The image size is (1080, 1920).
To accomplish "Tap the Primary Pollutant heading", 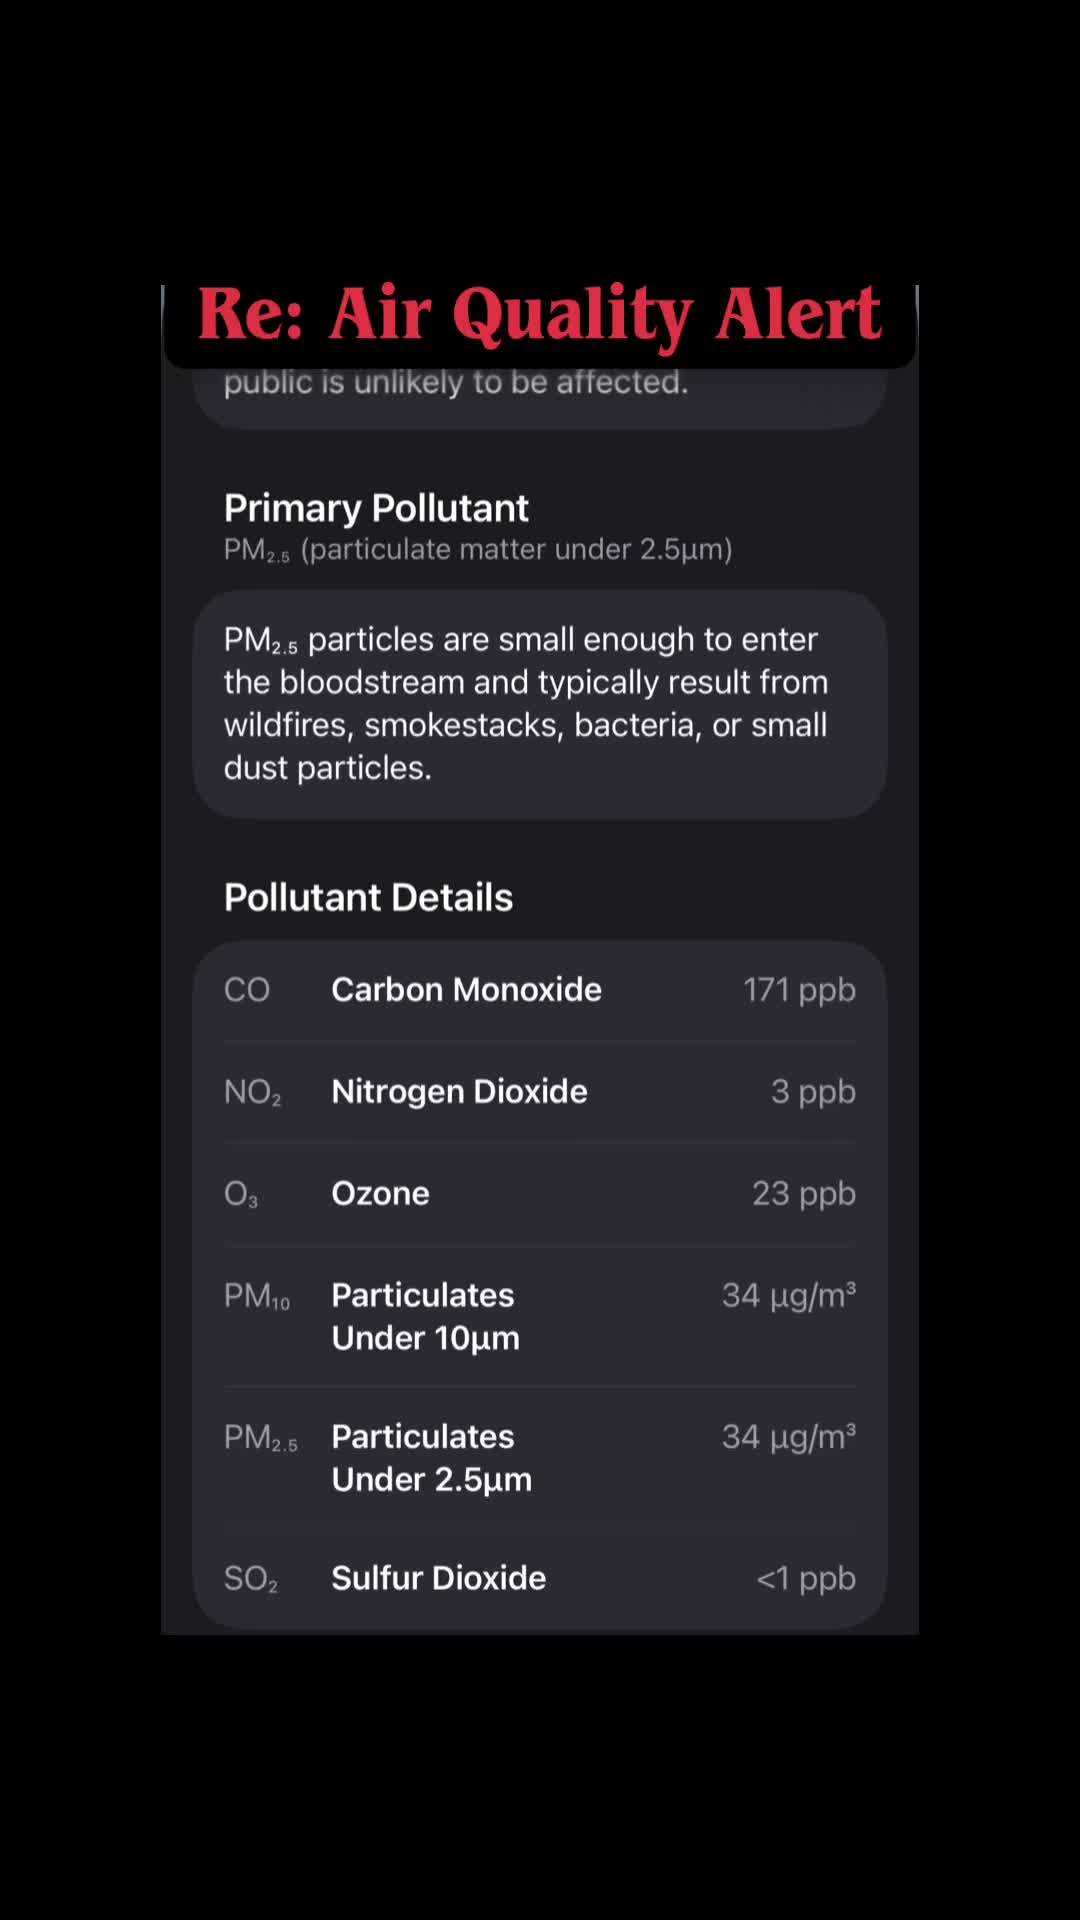I will pyautogui.click(x=376, y=508).
